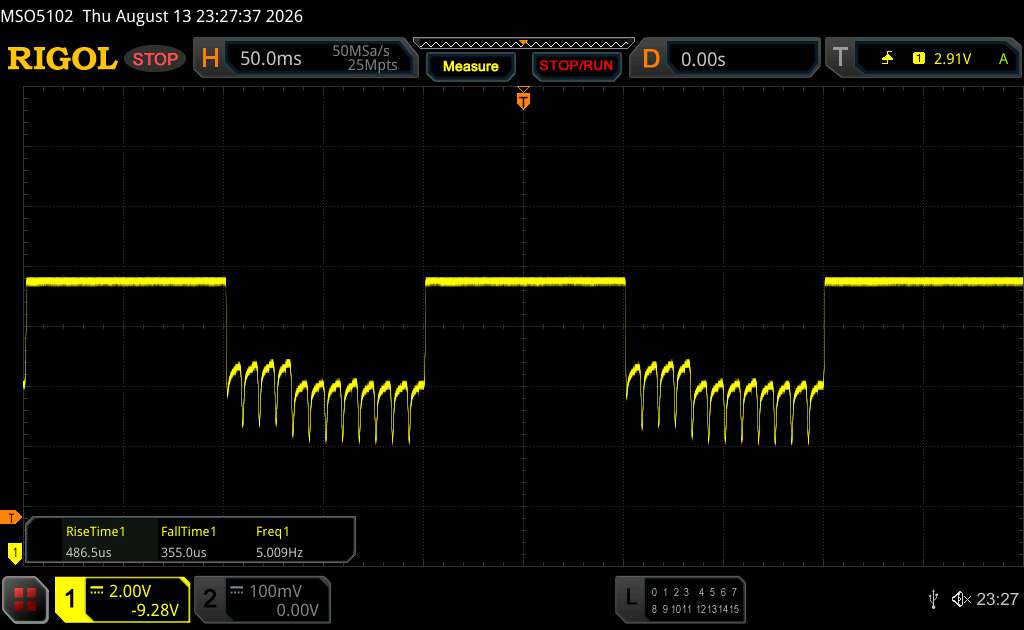Select channel 1 offset -9.28V value

(155, 610)
